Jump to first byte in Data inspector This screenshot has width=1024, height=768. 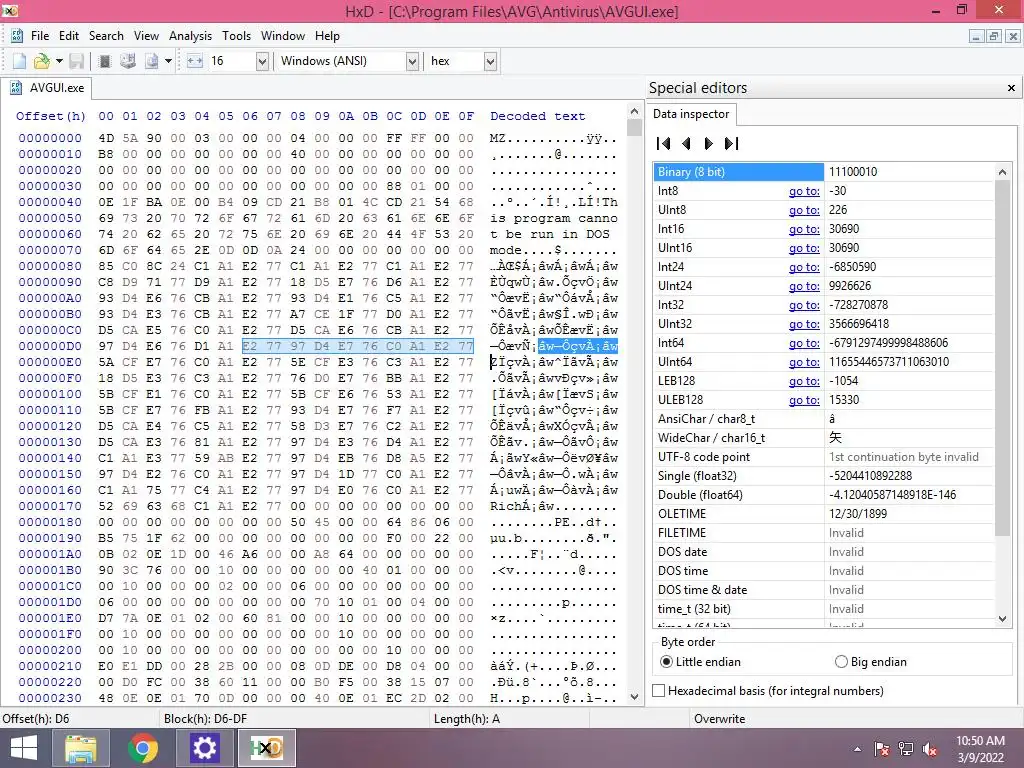click(x=664, y=144)
